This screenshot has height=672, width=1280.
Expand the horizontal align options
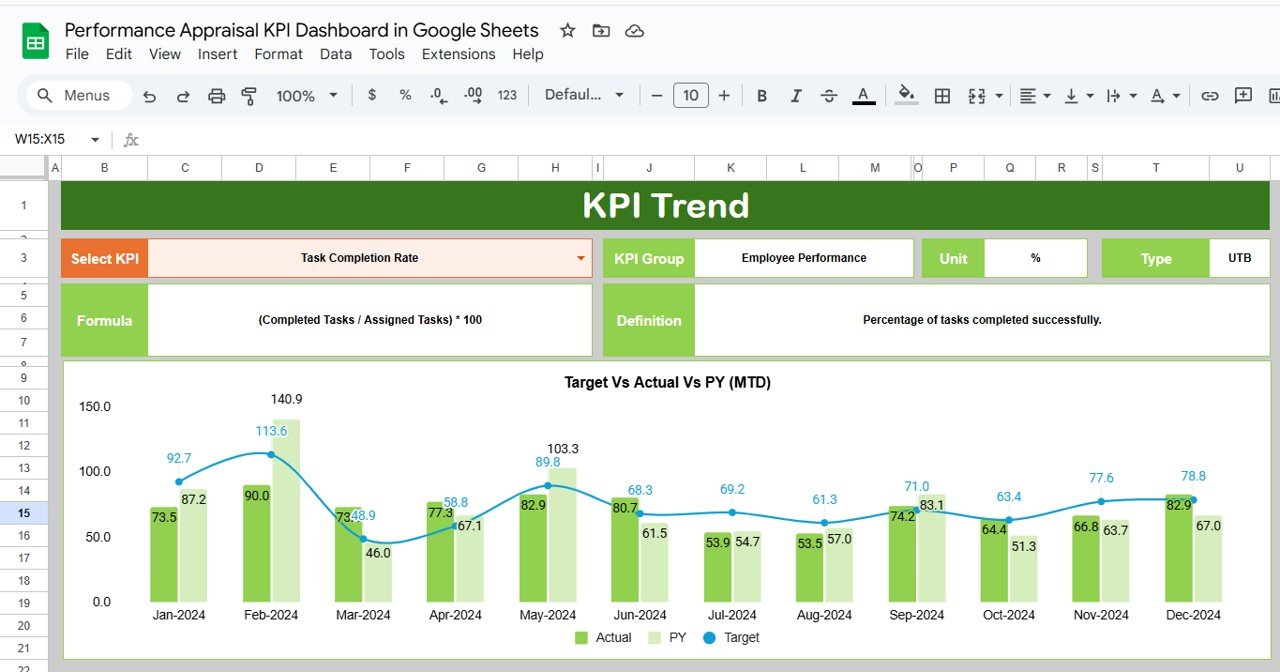pos(1045,95)
